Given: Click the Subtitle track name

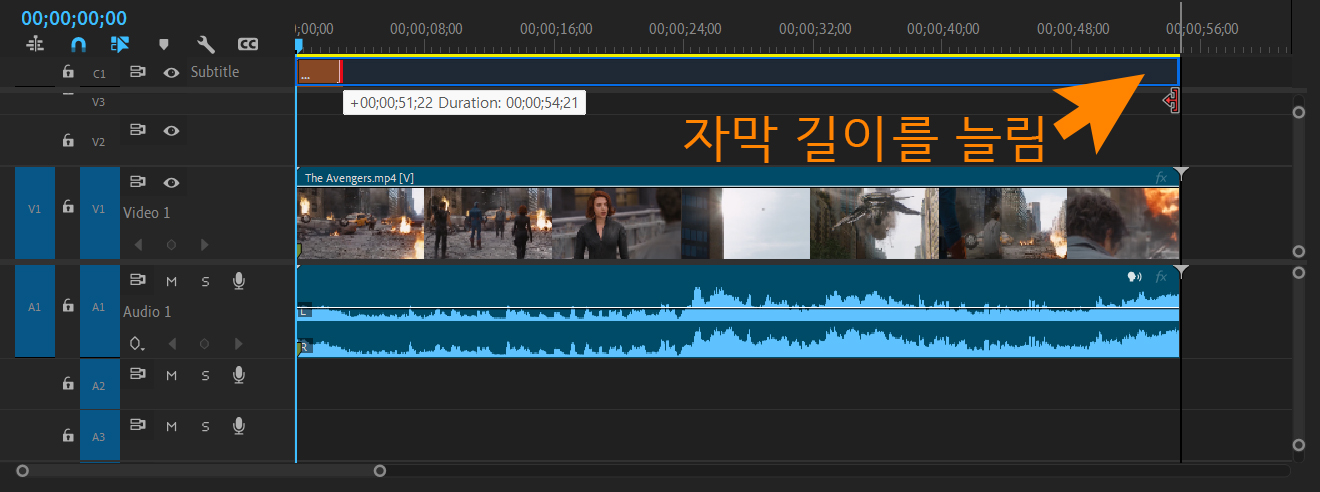Looking at the screenshot, I should (215, 72).
